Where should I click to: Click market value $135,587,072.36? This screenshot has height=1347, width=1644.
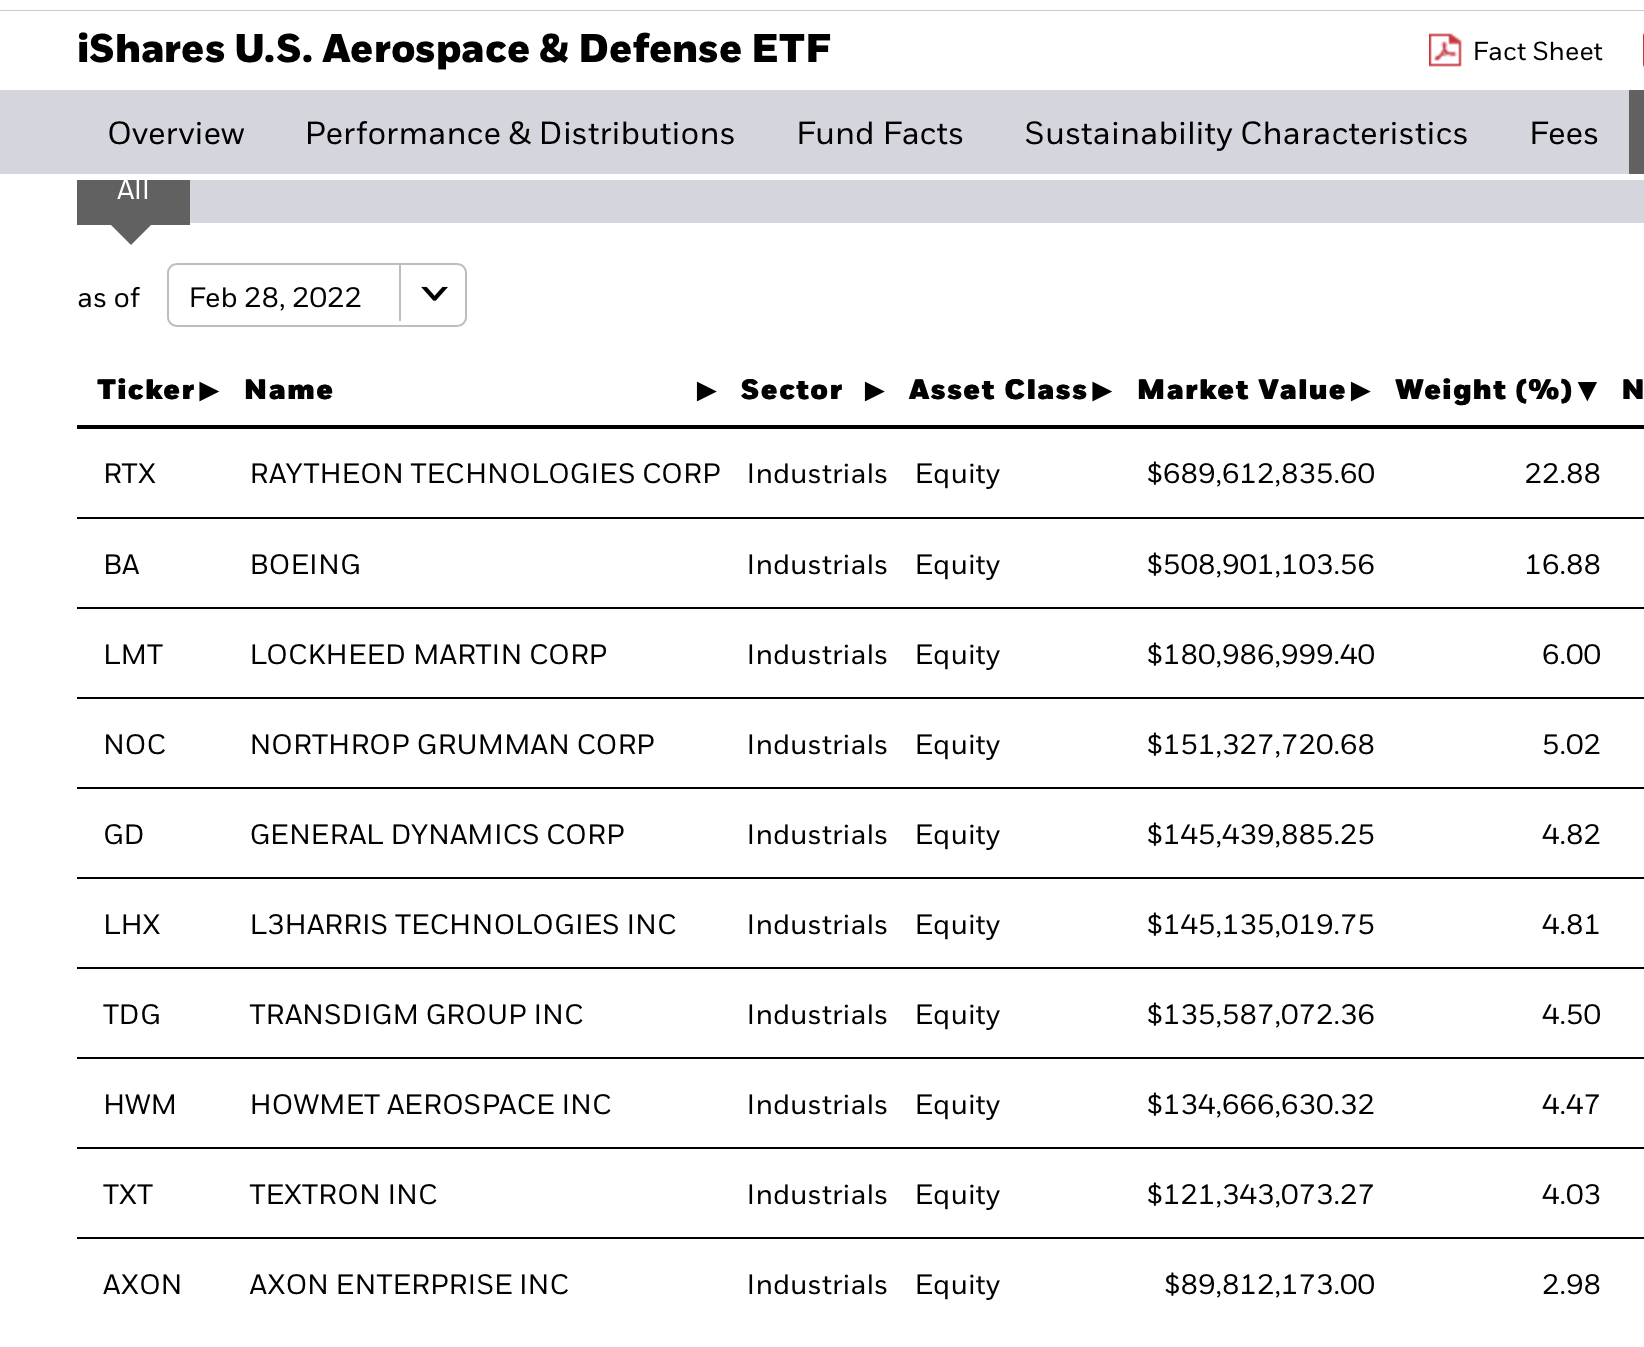1260,1014
